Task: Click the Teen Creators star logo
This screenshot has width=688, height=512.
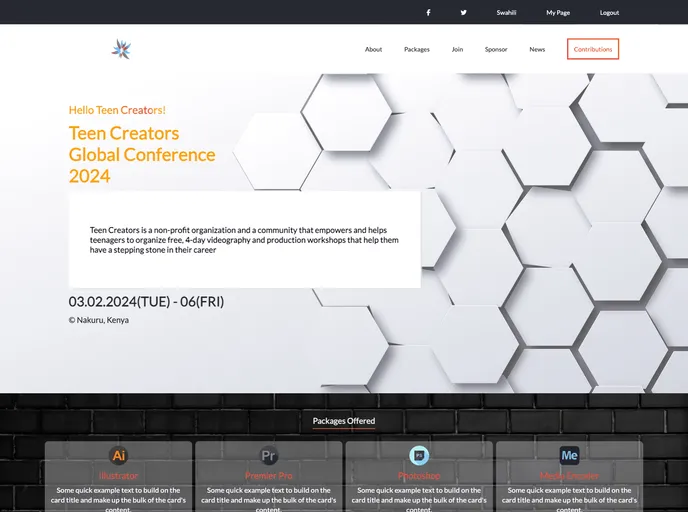Action: click(x=121, y=49)
